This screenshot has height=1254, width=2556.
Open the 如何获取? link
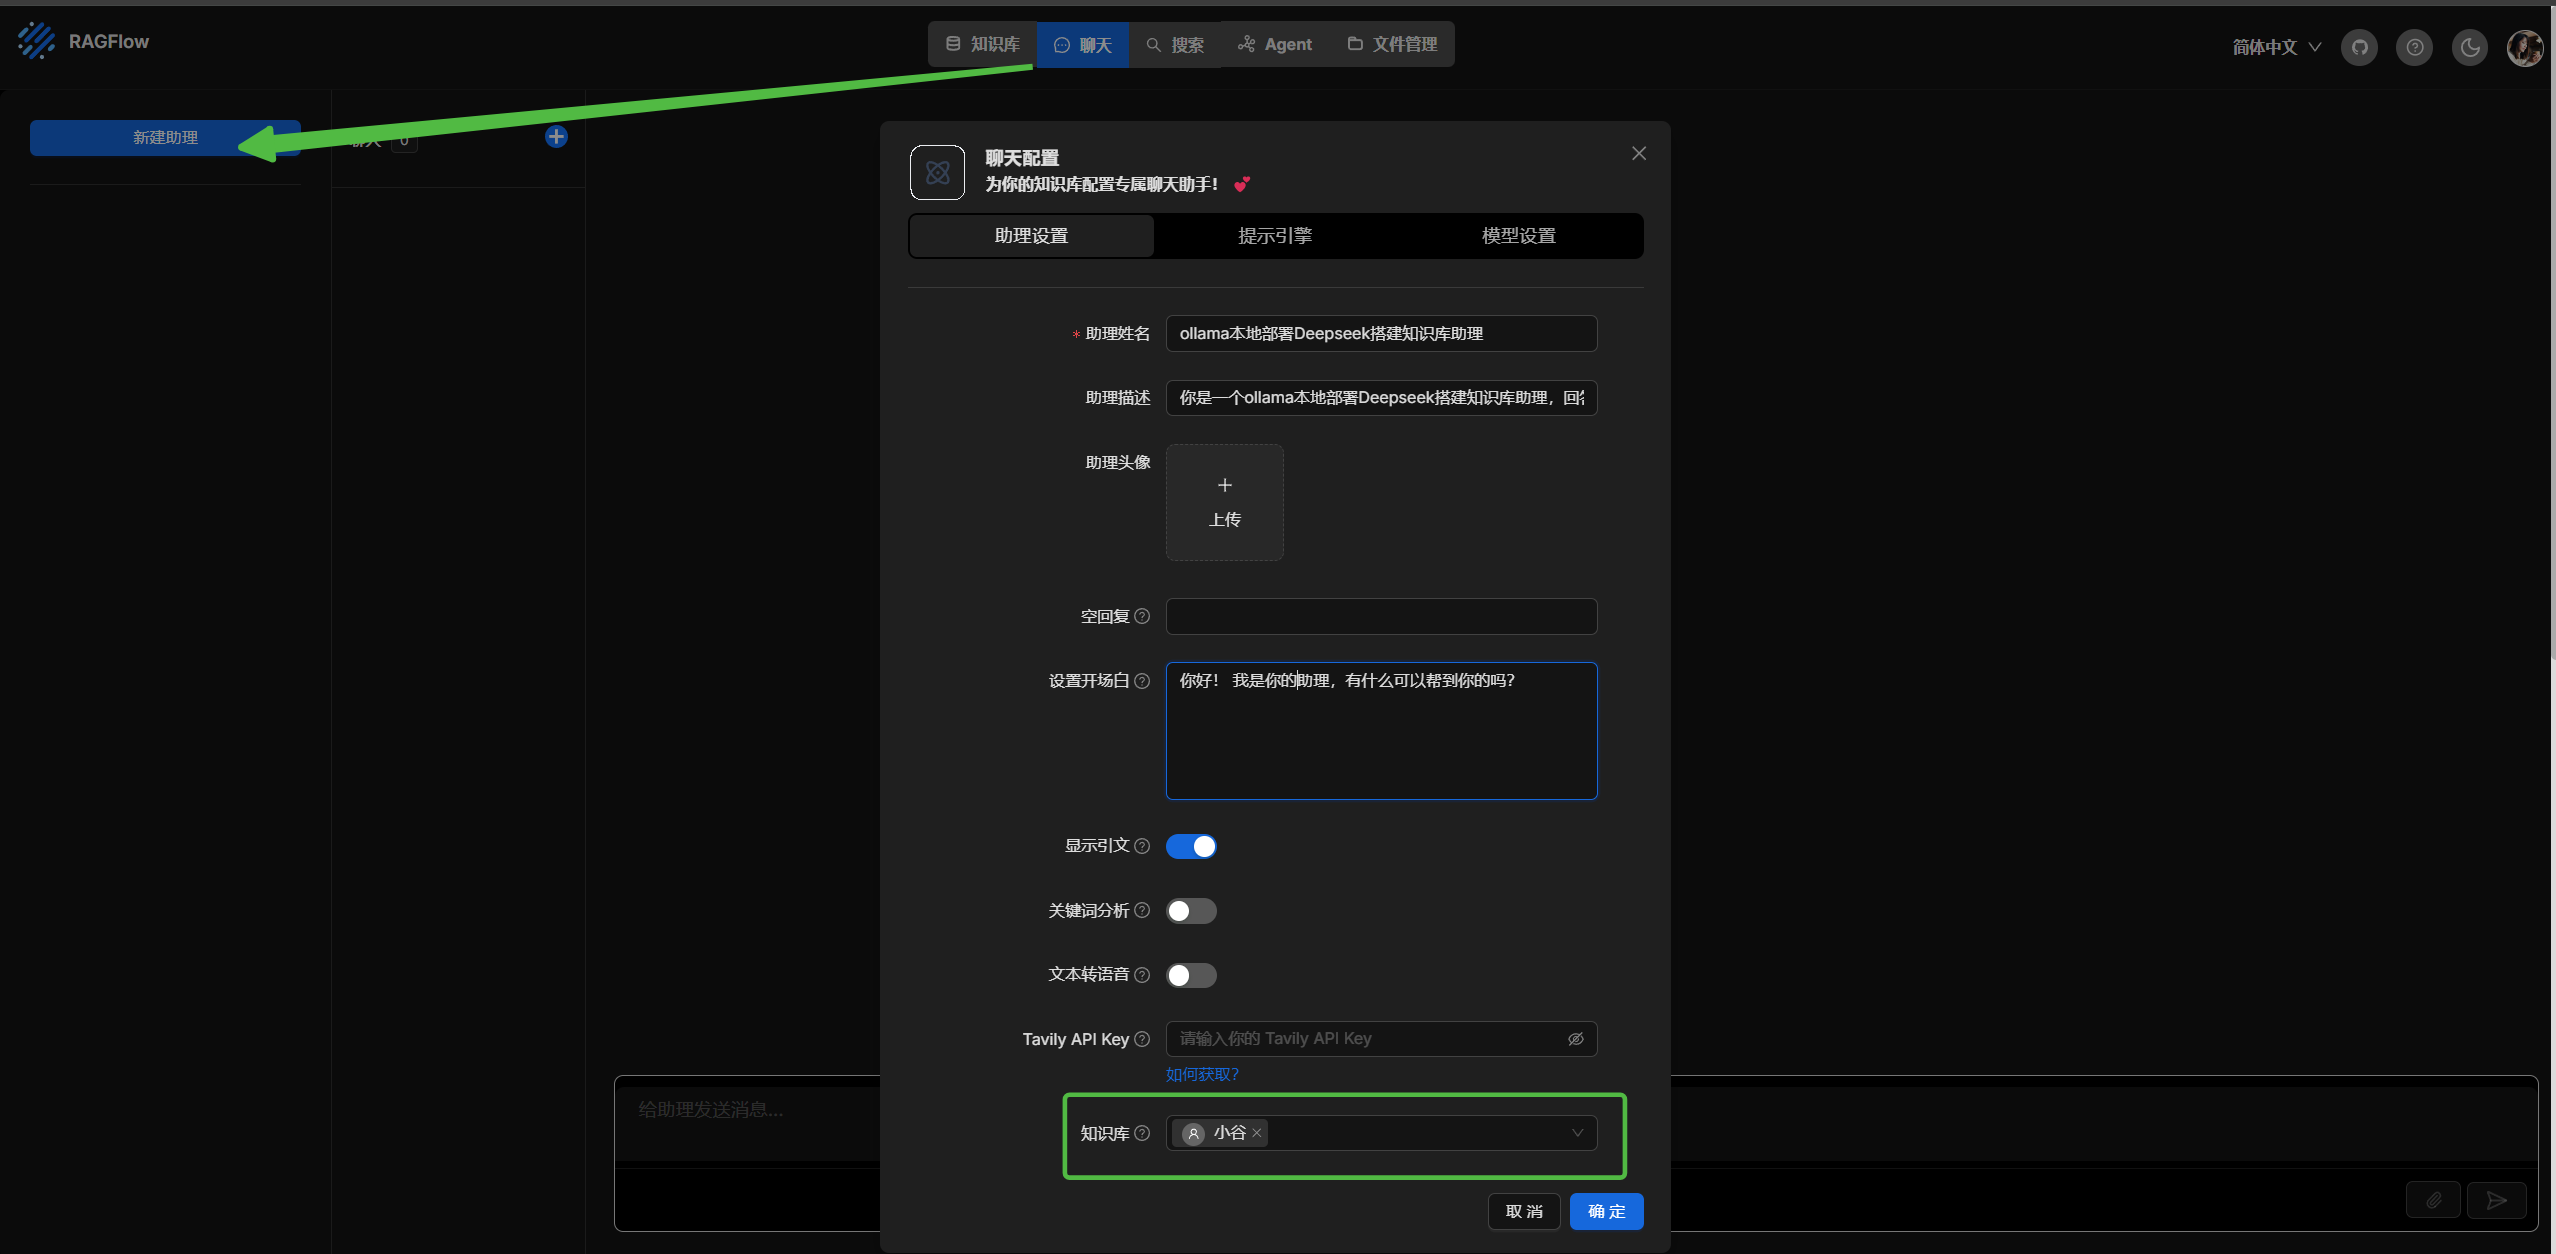[x=1202, y=1074]
